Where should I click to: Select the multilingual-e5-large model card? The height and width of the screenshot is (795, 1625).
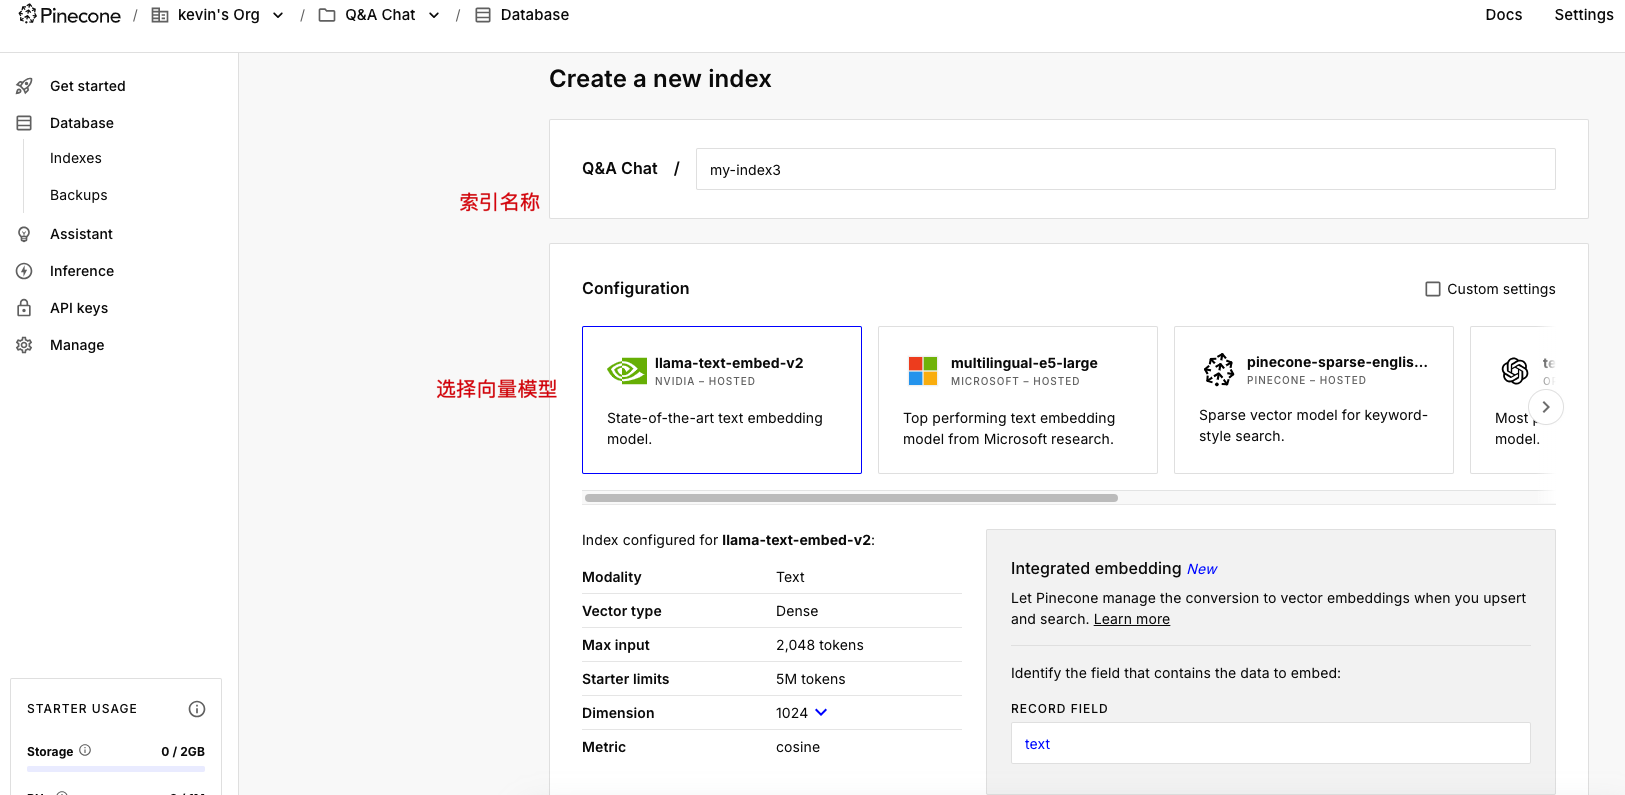pos(1017,399)
